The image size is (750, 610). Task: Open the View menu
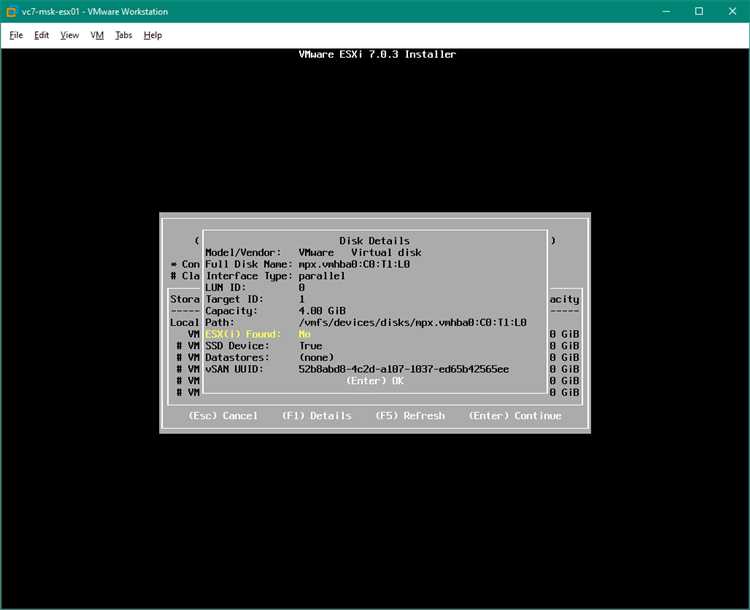coord(69,35)
